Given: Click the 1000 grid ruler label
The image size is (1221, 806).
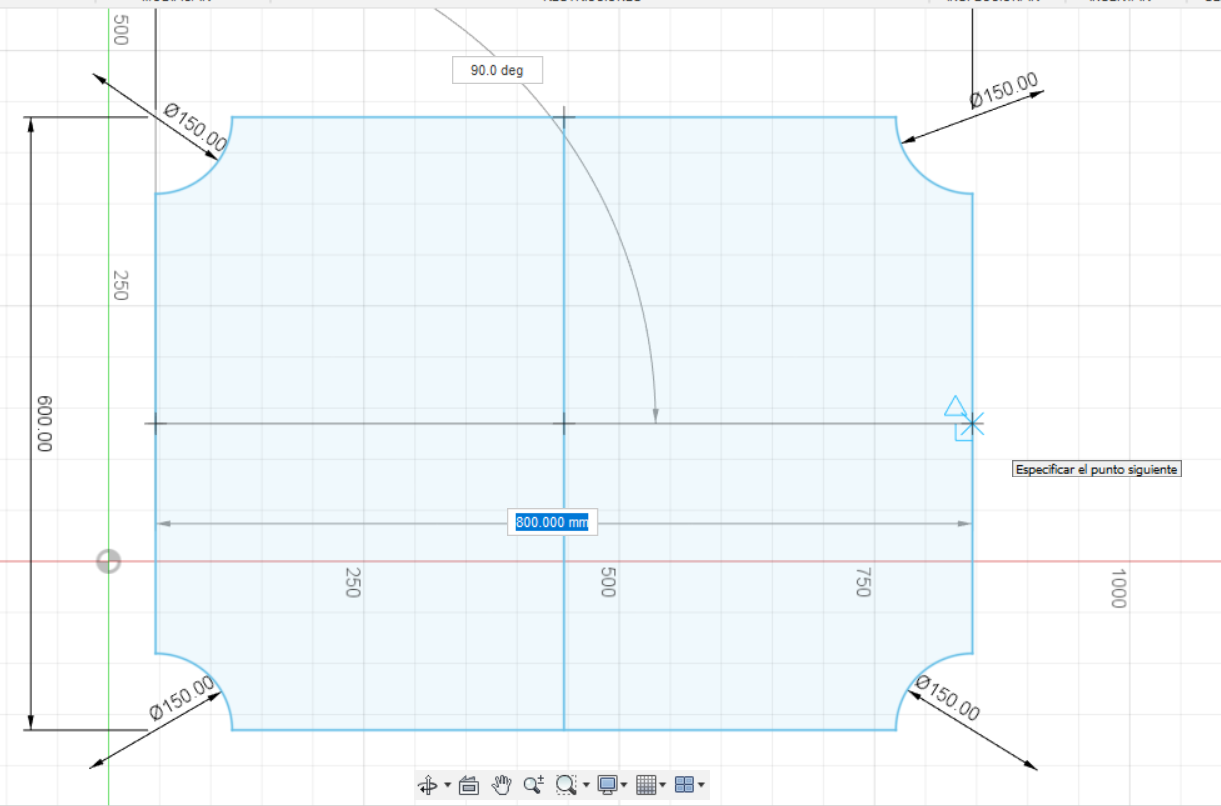Looking at the screenshot, I should pos(1118,588).
